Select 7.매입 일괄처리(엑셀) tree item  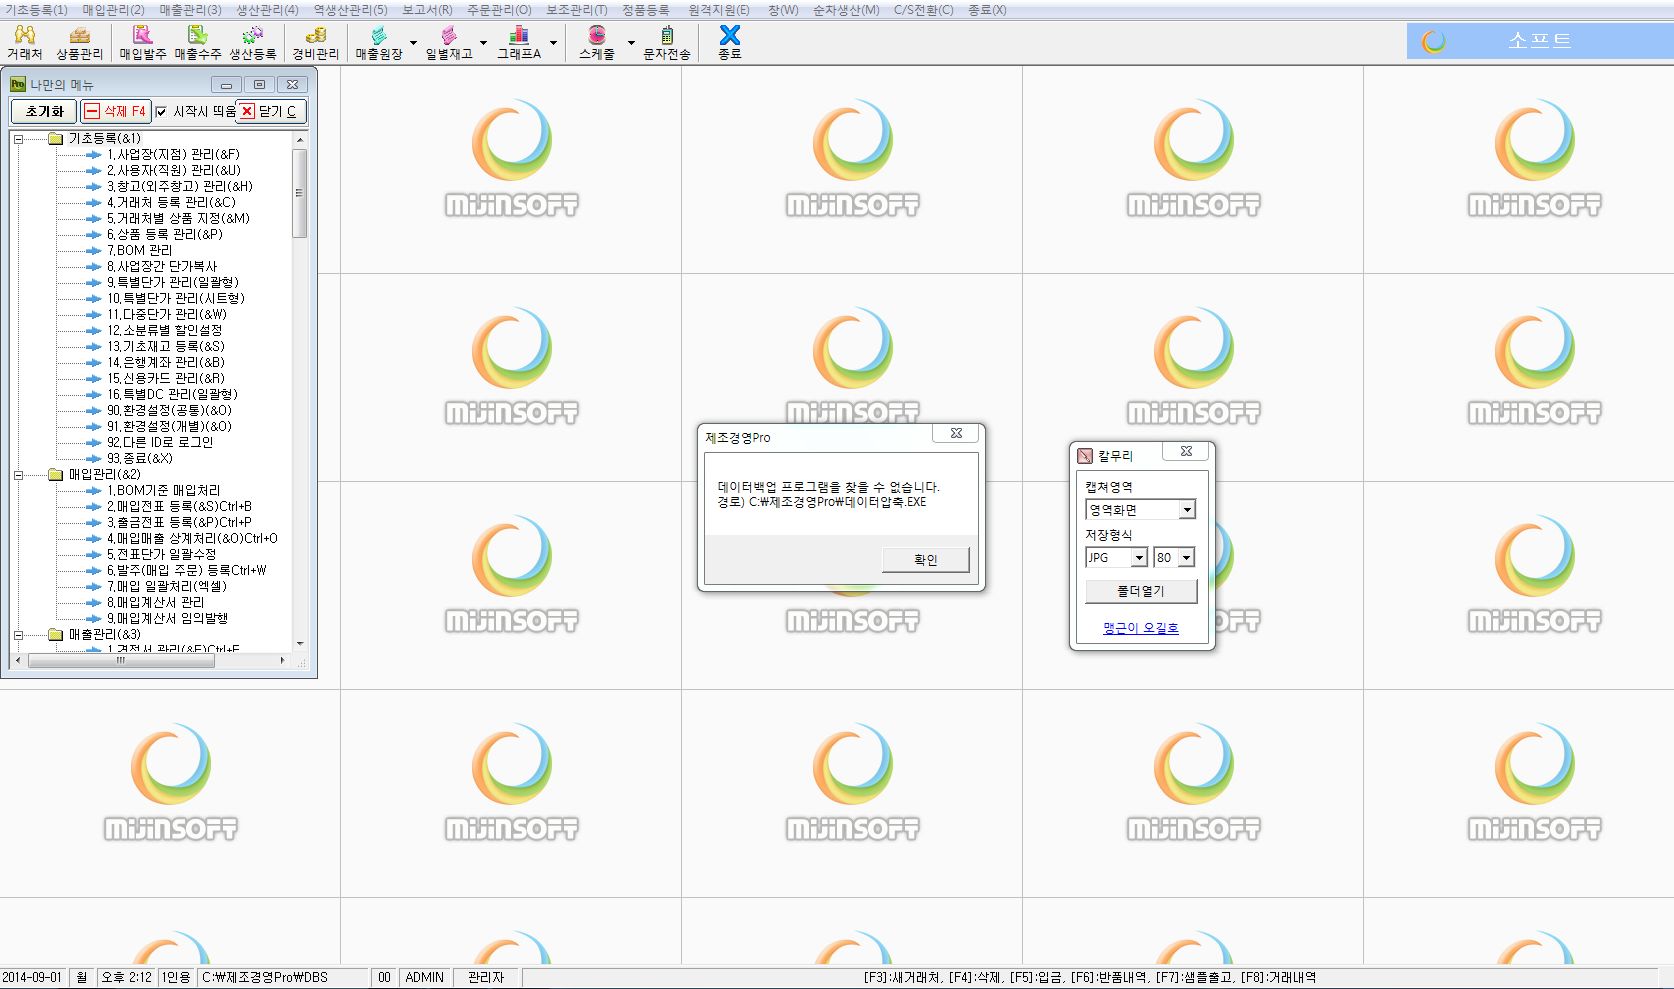click(167, 587)
